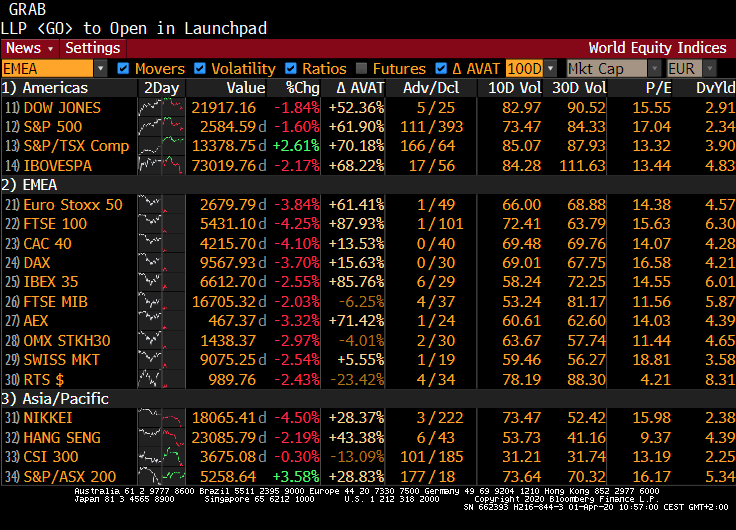Select the Americas section header
Image resolution: width=736 pixels, height=530 pixels.
45,88
